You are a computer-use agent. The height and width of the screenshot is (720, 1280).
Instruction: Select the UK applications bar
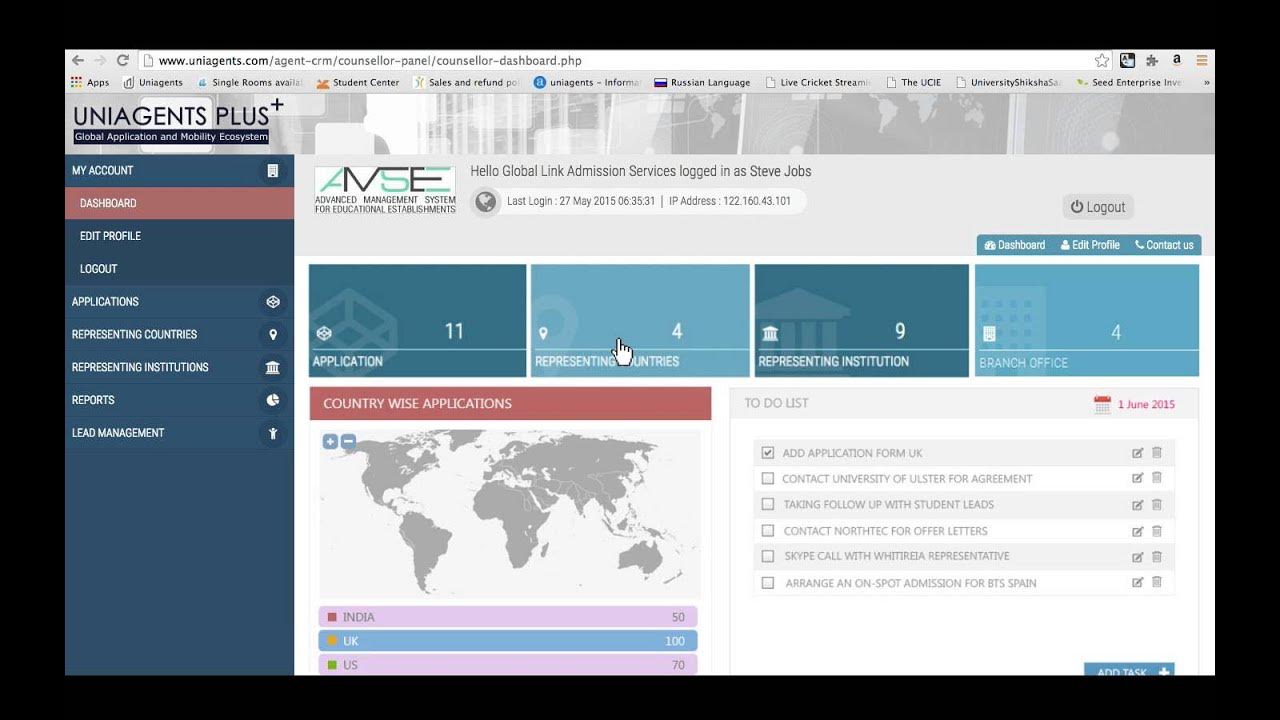pos(508,641)
